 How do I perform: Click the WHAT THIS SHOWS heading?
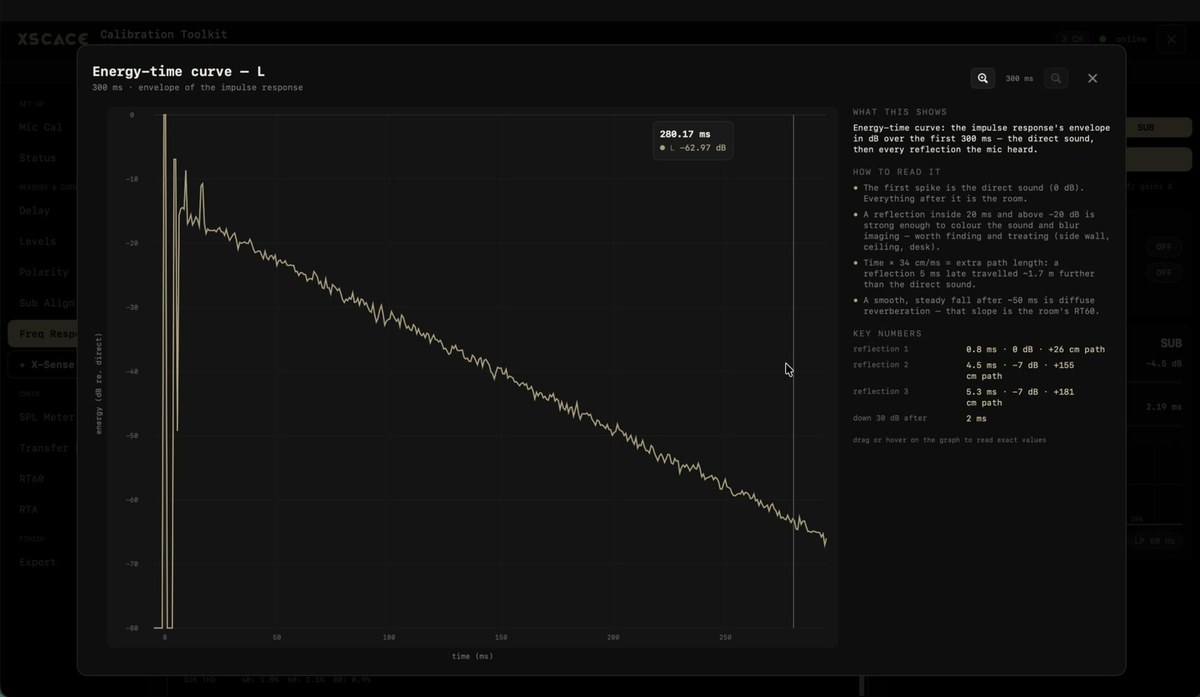[x=900, y=112]
